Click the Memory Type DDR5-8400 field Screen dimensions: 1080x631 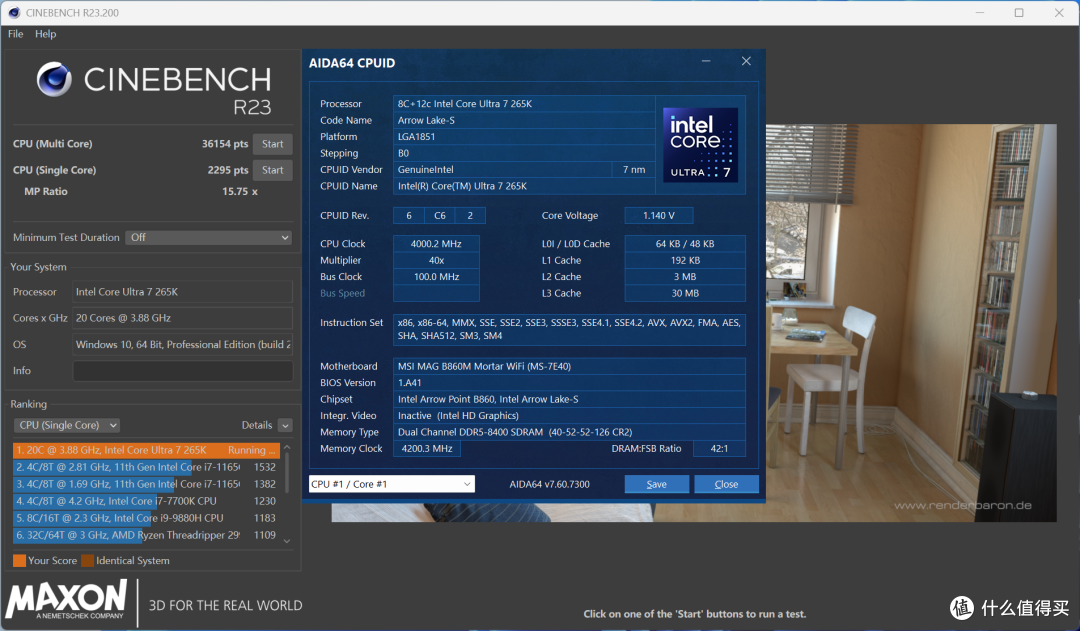coord(569,432)
